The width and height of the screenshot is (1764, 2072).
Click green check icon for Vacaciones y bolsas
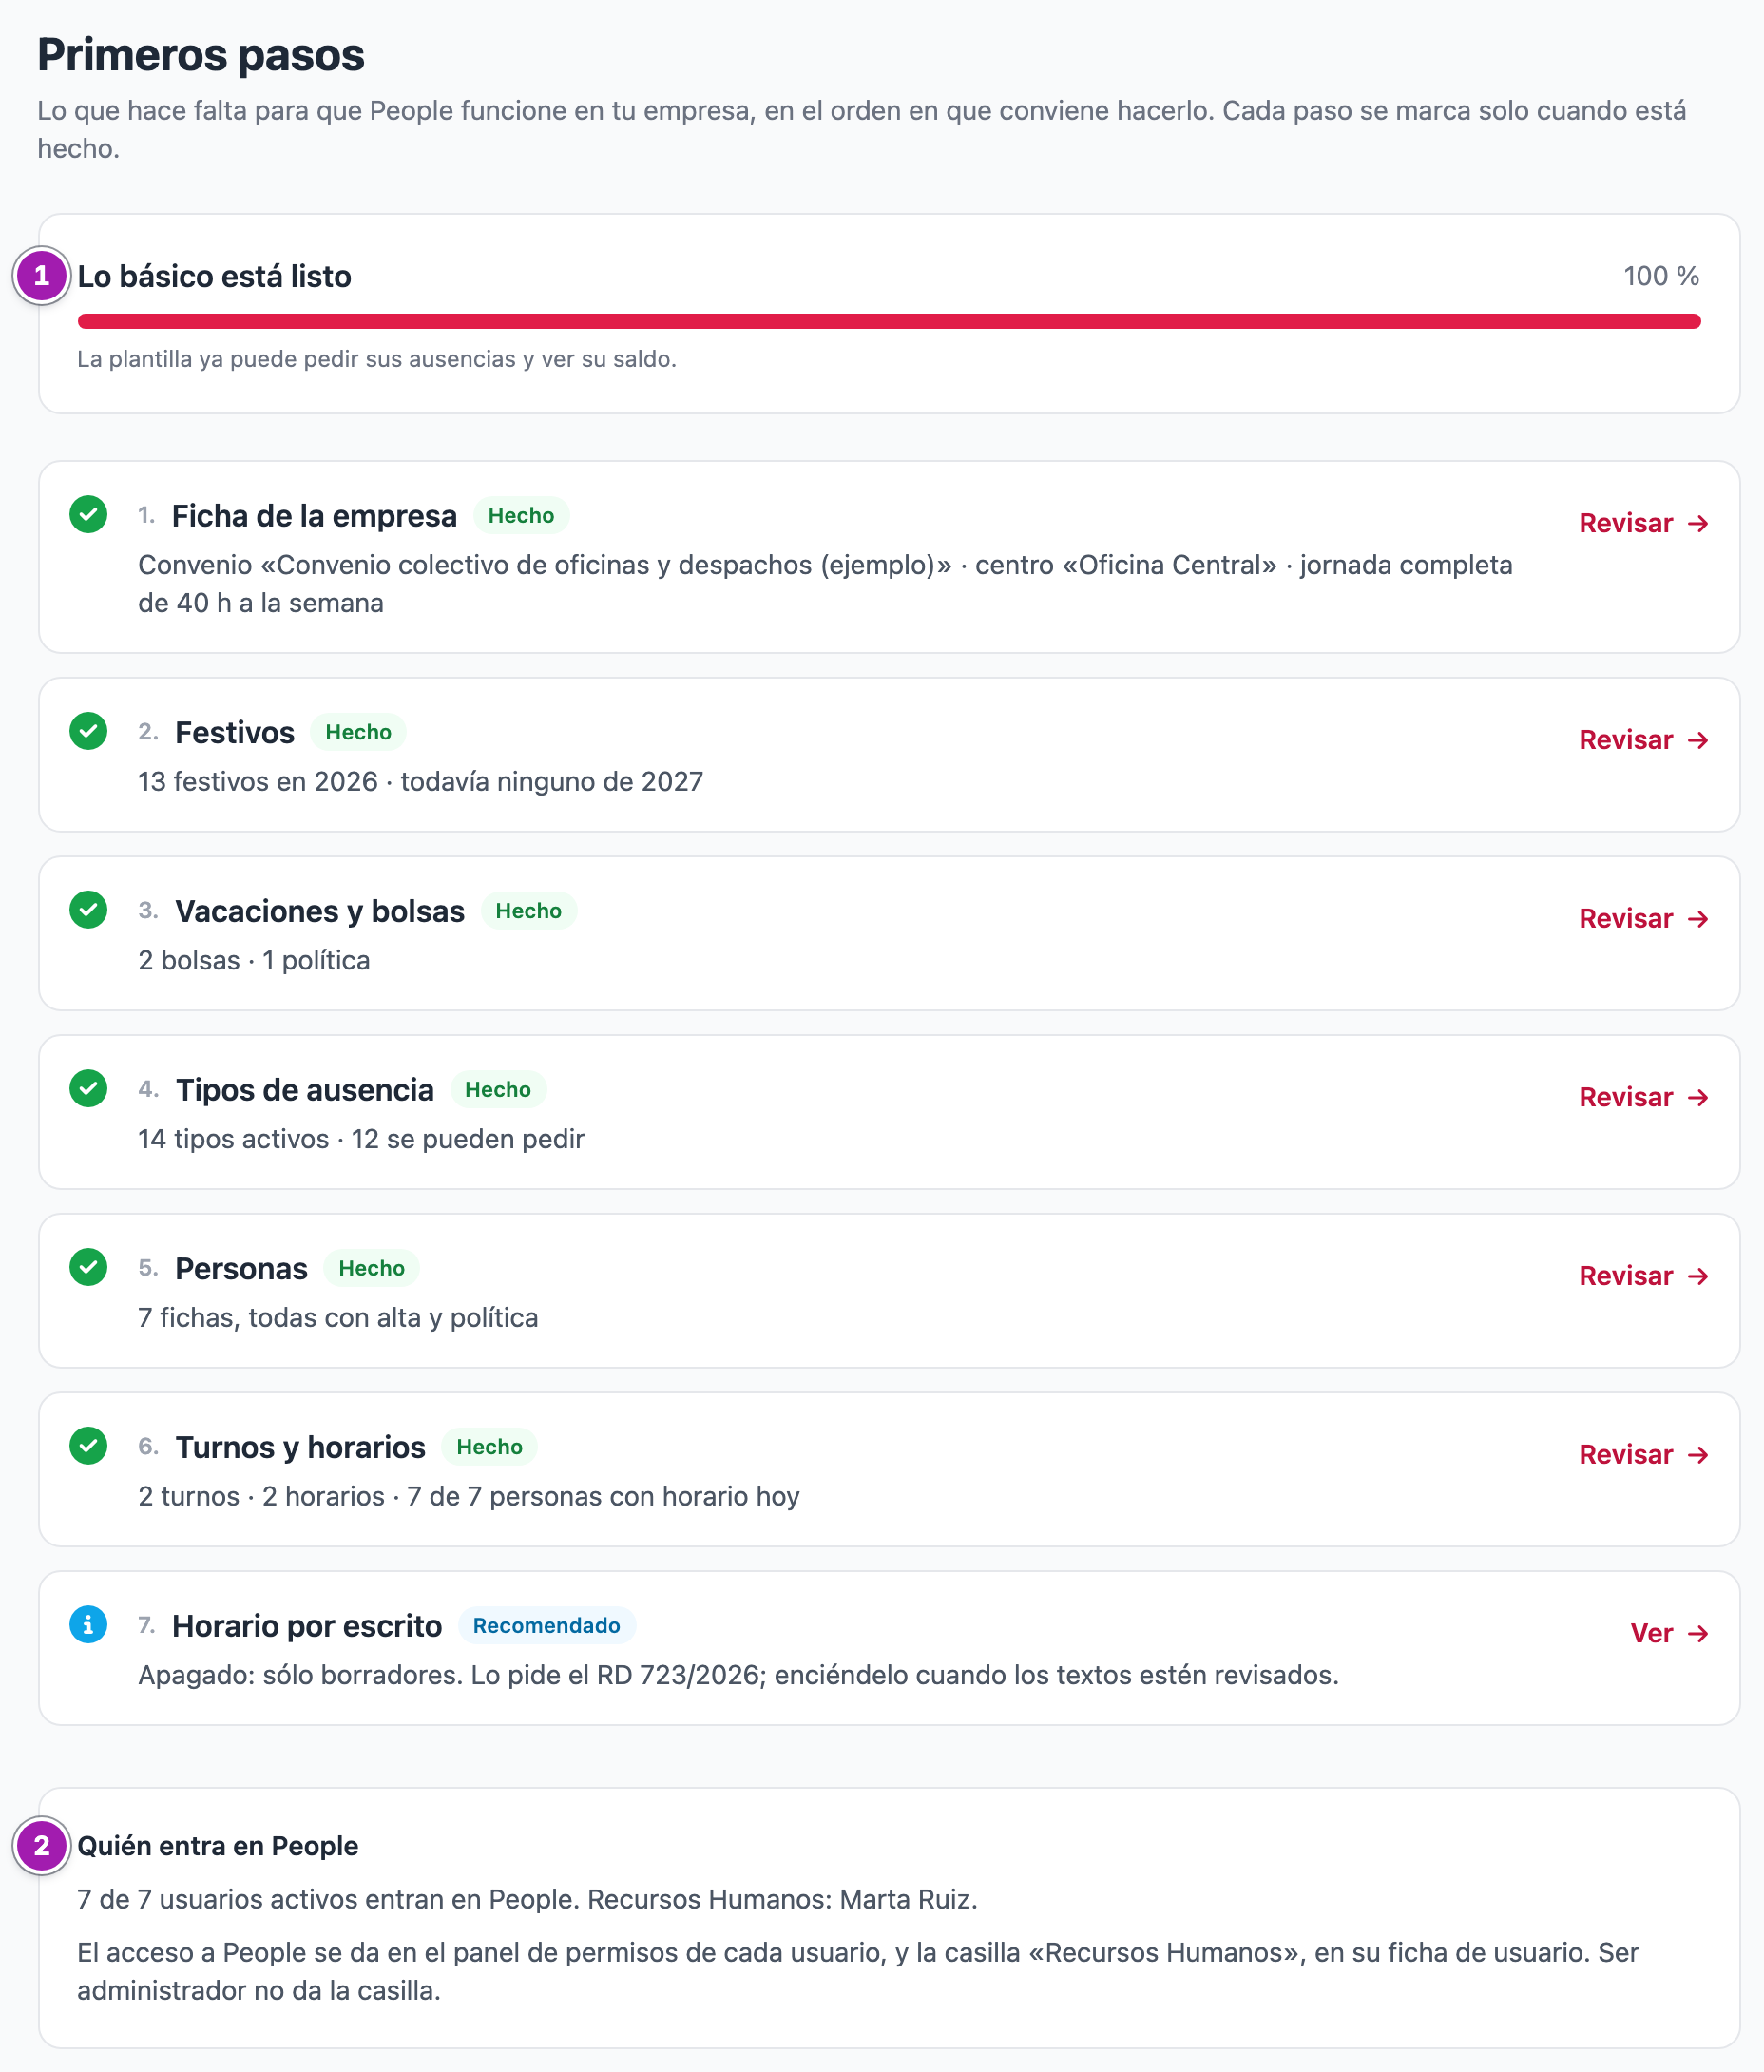(88, 910)
